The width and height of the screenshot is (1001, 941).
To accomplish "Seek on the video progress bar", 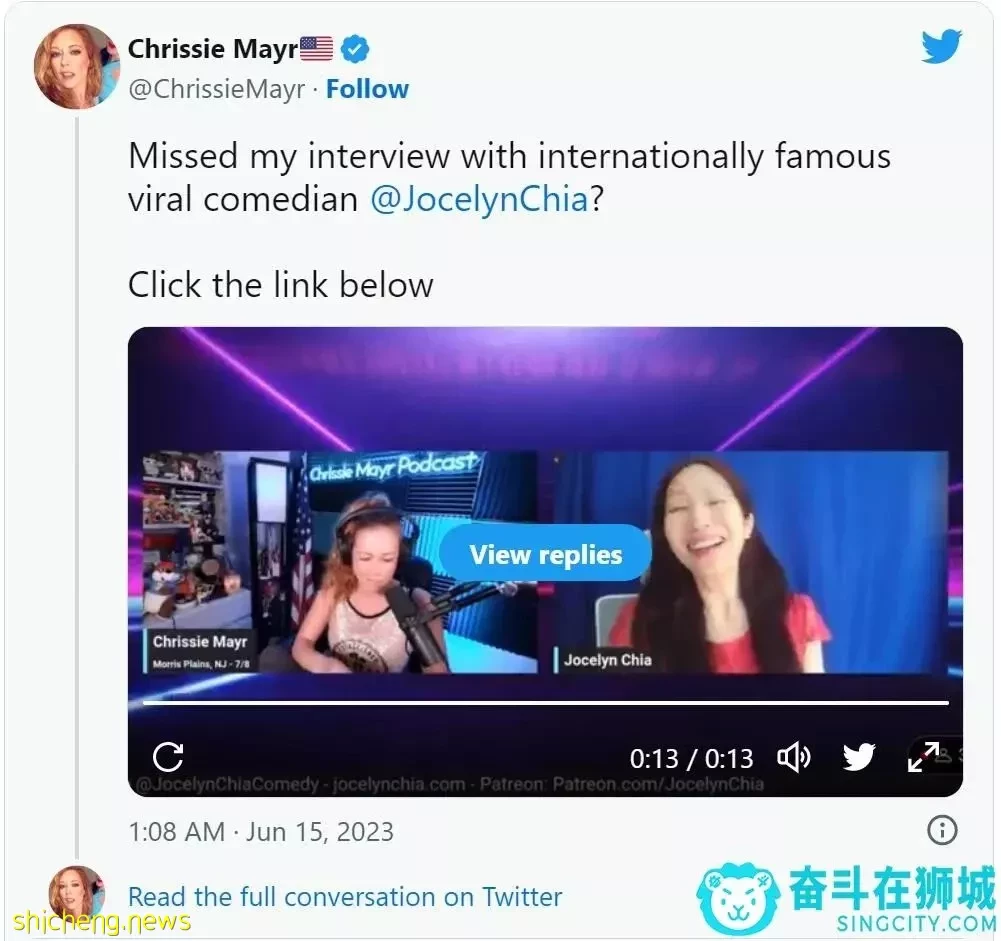I will [546, 703].
